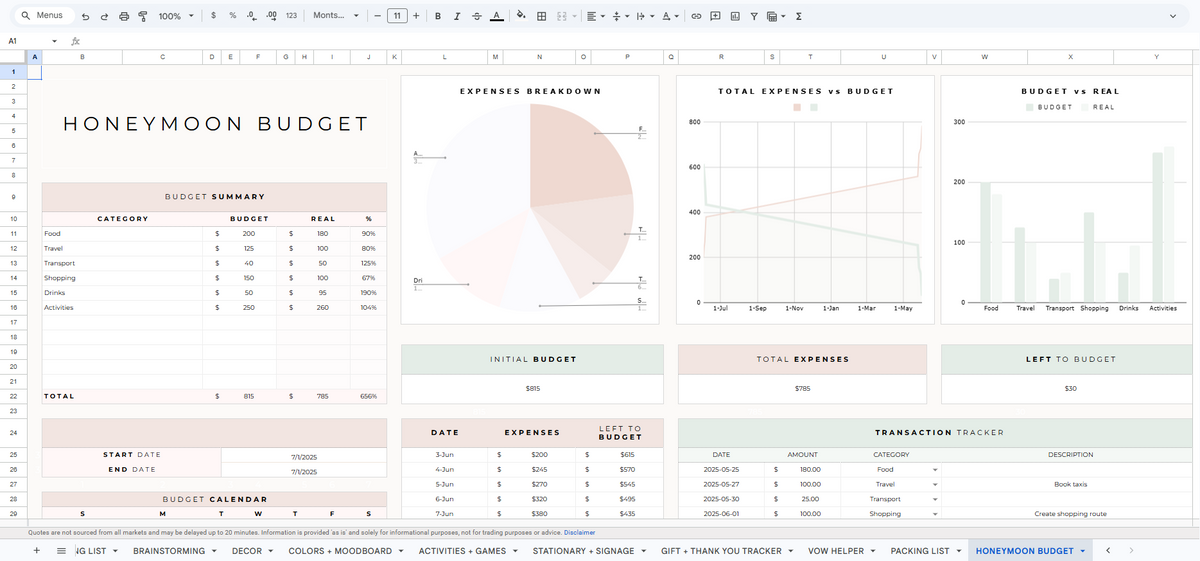Open HONEYMOON BUDGET tab menu arrow
This screenshot has height=561, width=1200.
click(x=1083, y=551)
